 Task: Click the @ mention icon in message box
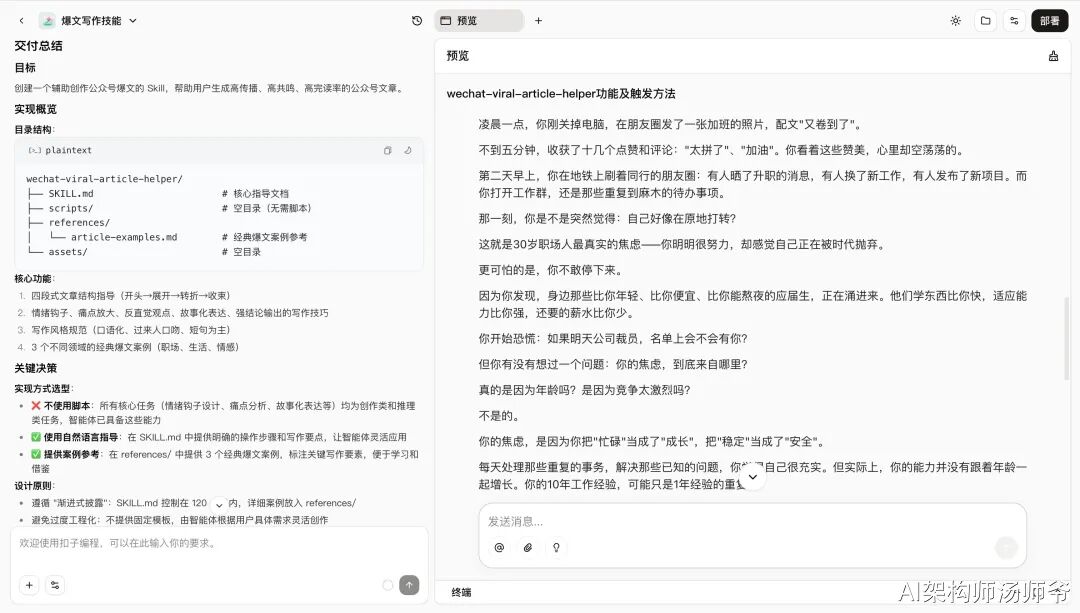tap(500, 548)
